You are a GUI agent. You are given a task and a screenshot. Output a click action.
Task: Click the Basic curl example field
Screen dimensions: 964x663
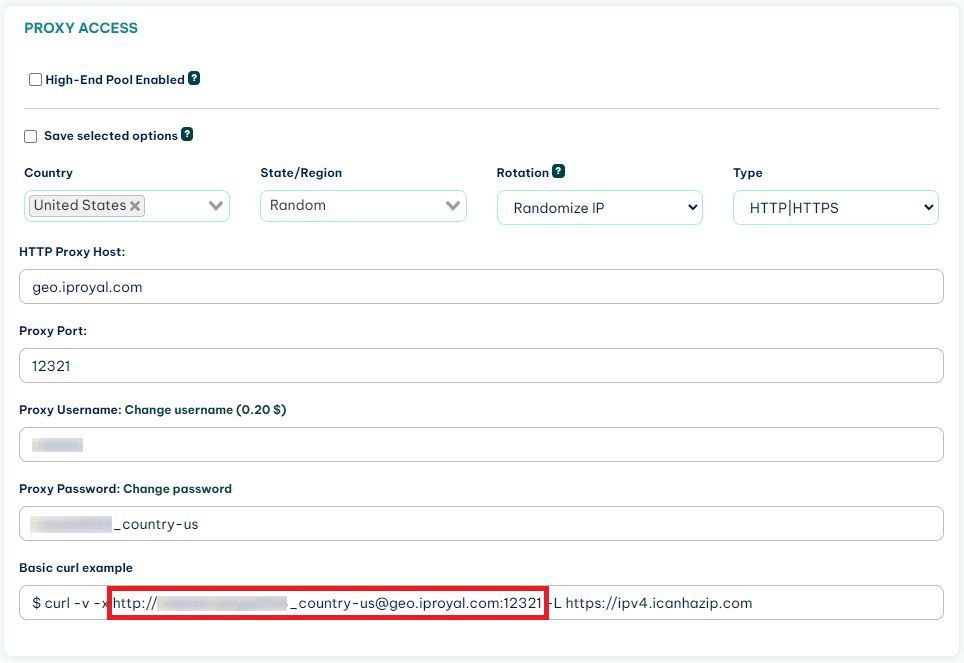pyautogui.click(x=481, y=603)
